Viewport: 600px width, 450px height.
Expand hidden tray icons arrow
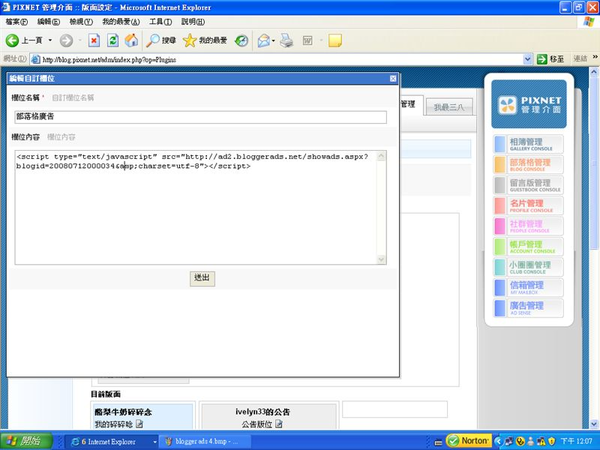[x=498, y=442]
